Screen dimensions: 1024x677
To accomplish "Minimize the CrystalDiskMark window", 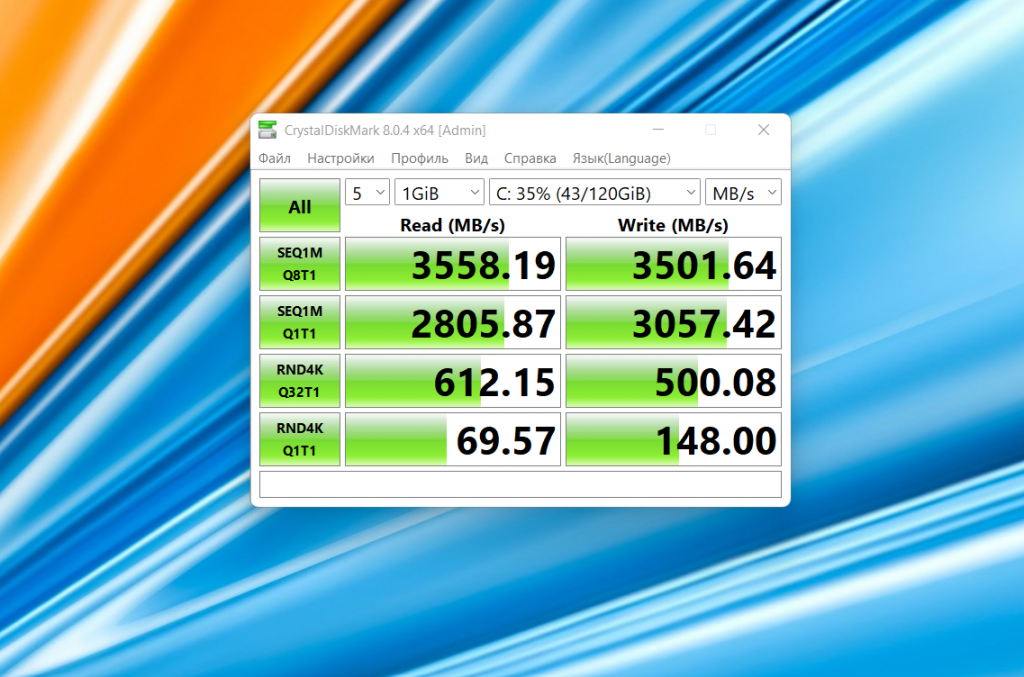I will pyautogui.click(x=658, y=130).
